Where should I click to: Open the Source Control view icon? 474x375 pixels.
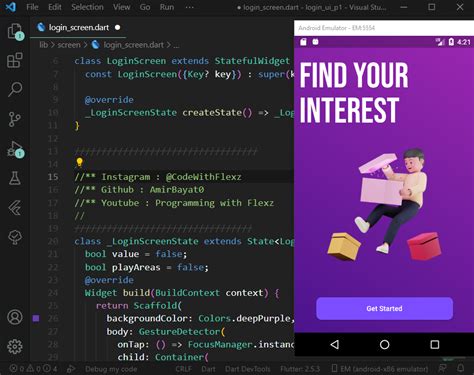click(14, 119)
